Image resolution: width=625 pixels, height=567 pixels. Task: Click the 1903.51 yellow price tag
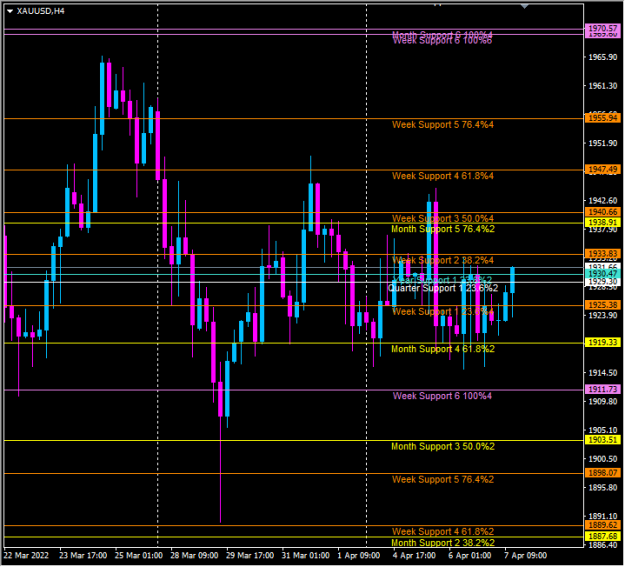tap(603, 440)
